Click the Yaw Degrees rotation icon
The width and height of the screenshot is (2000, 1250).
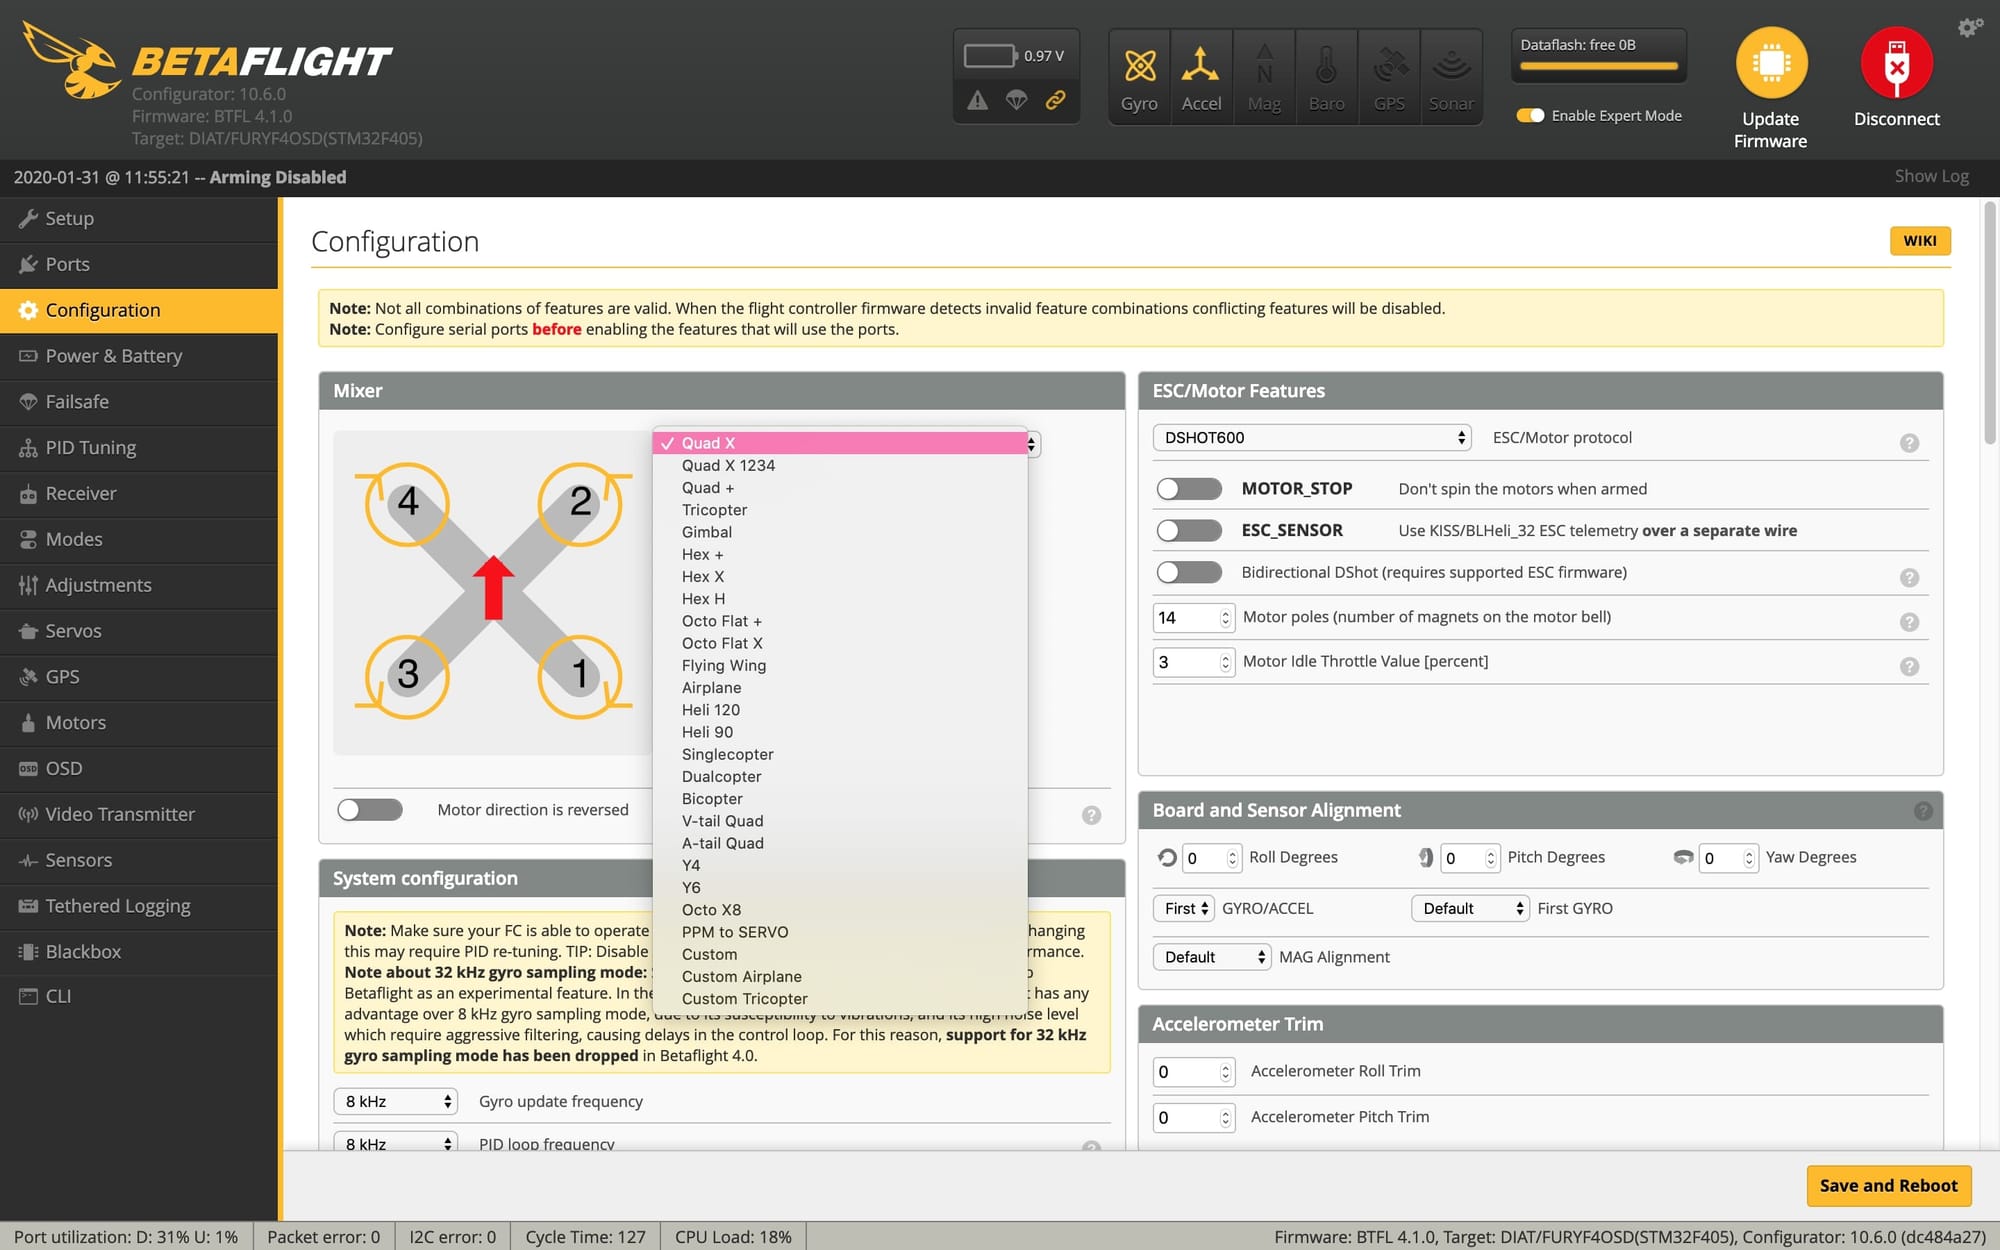(1683, 857)
